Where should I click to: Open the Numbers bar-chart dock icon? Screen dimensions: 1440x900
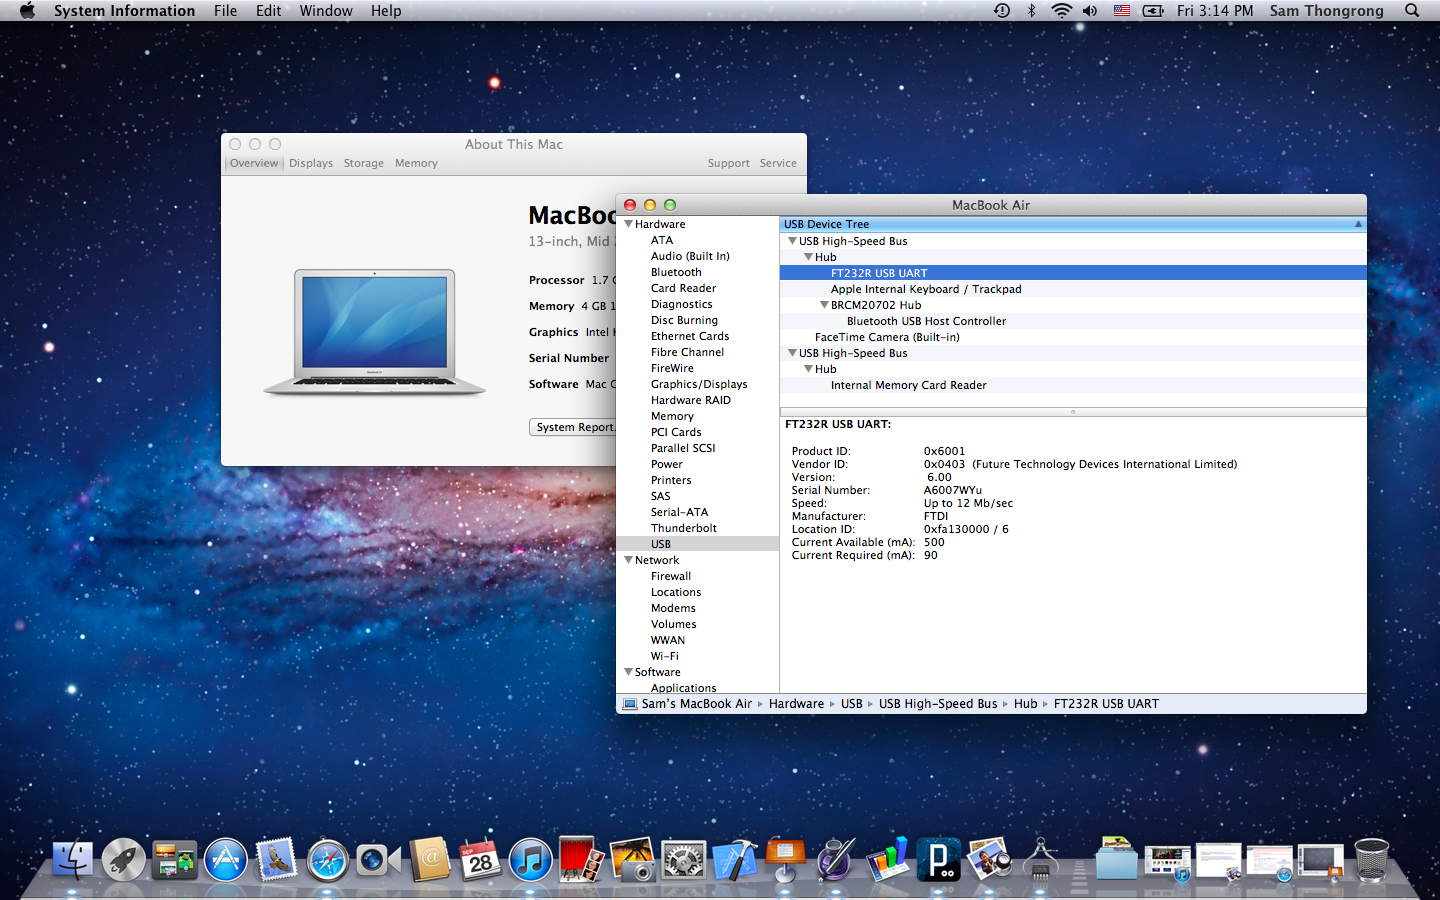point(888,860)
